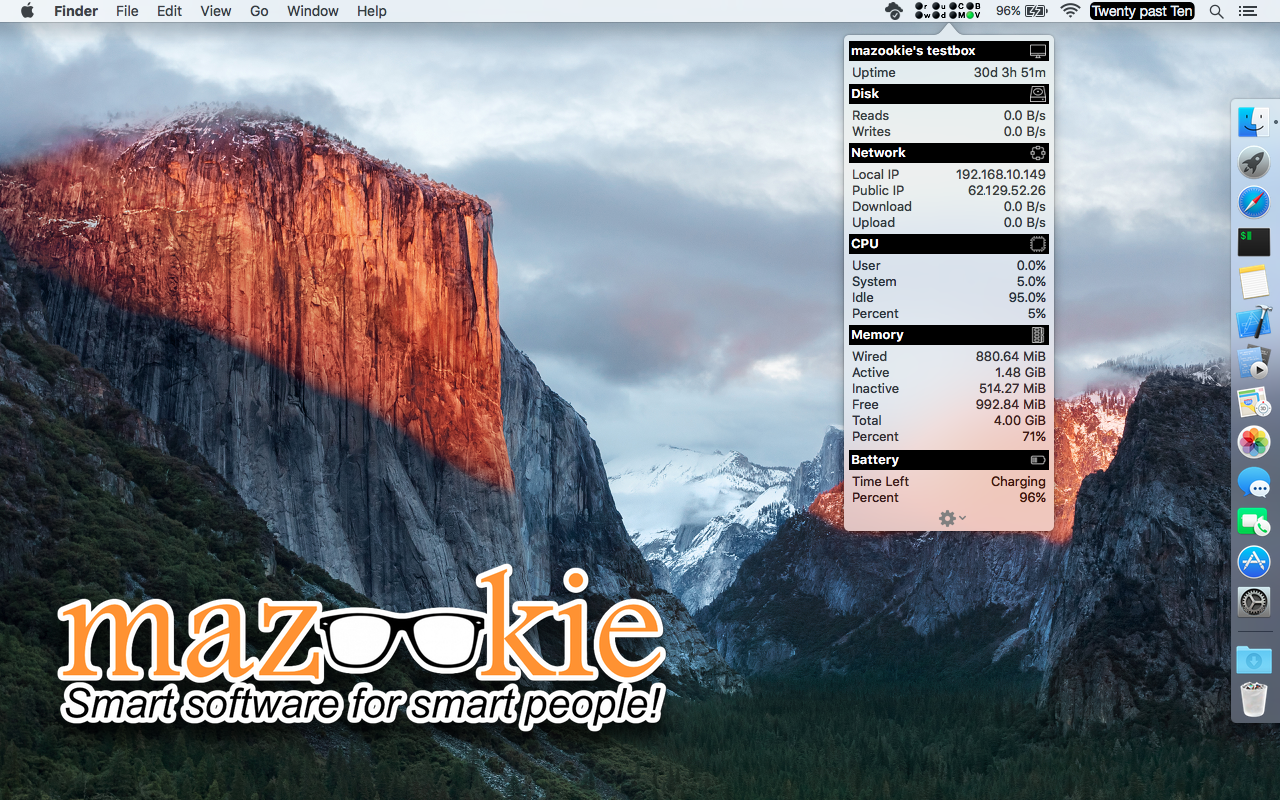Open Terminal from the Dock
Screen dimensions: 1280x800
pyautogui.click(x=1253, y=242)
